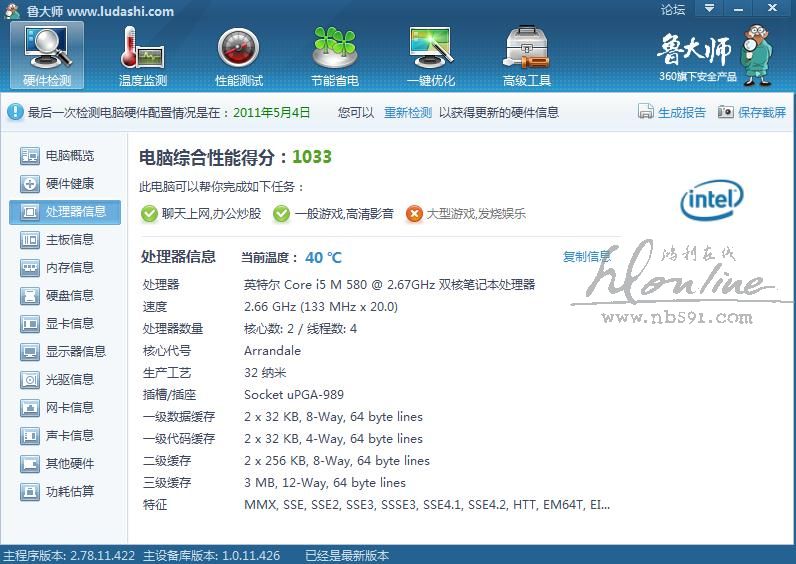Select 处理器信息 in the sidebar
Screen dimensions: 796x564
64,212
